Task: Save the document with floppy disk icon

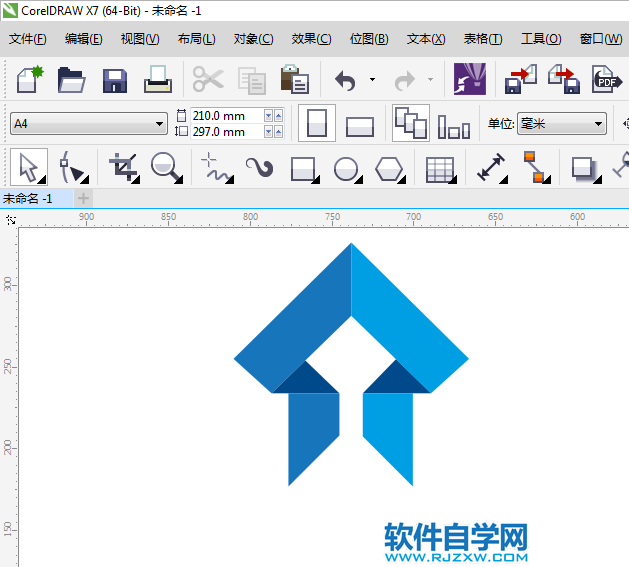Action: click(x=115, y=81)
